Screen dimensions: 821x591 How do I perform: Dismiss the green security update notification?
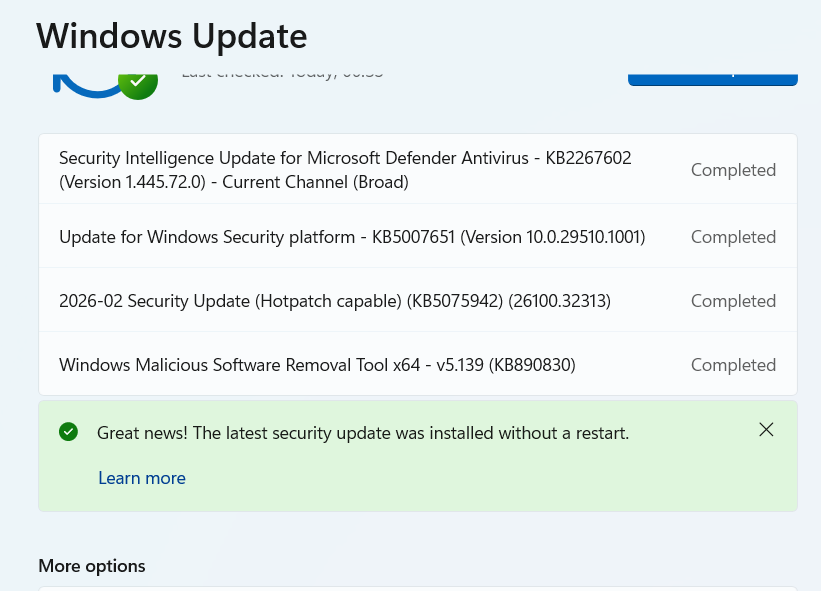(x=766, y=430)
